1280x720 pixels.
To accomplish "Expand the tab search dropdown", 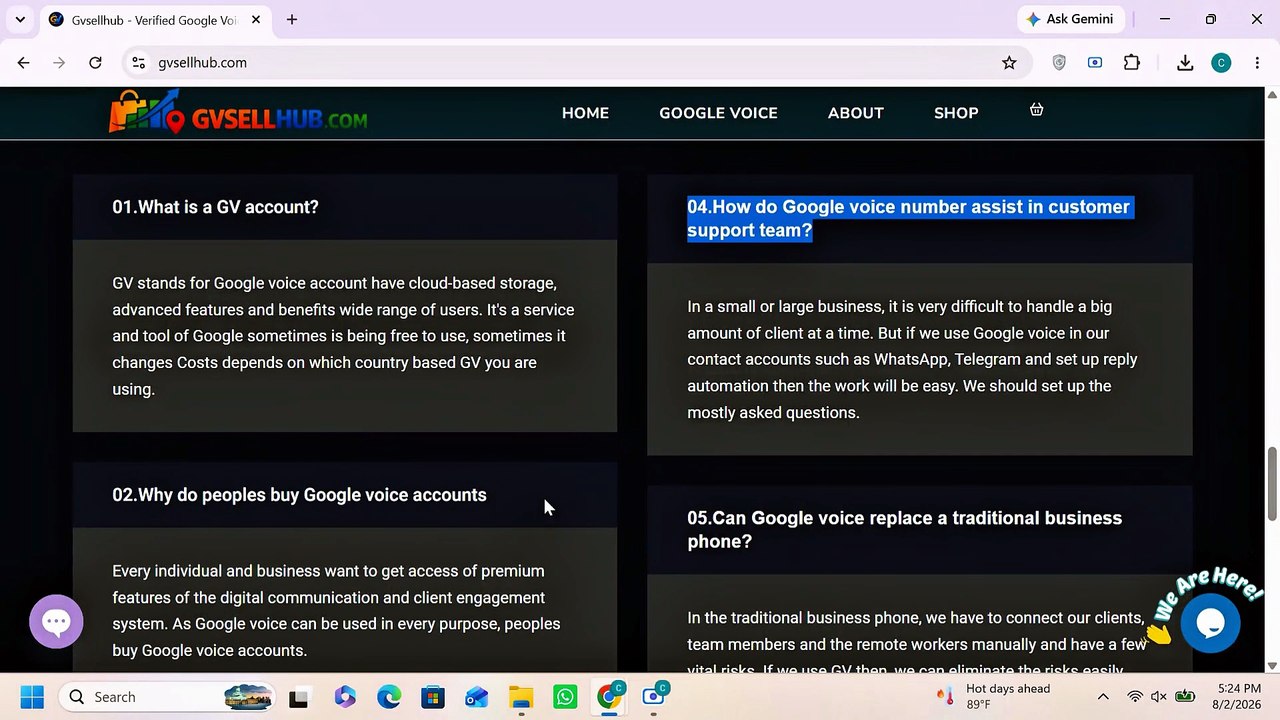I will pyautogui.click(x=20, y=19).
